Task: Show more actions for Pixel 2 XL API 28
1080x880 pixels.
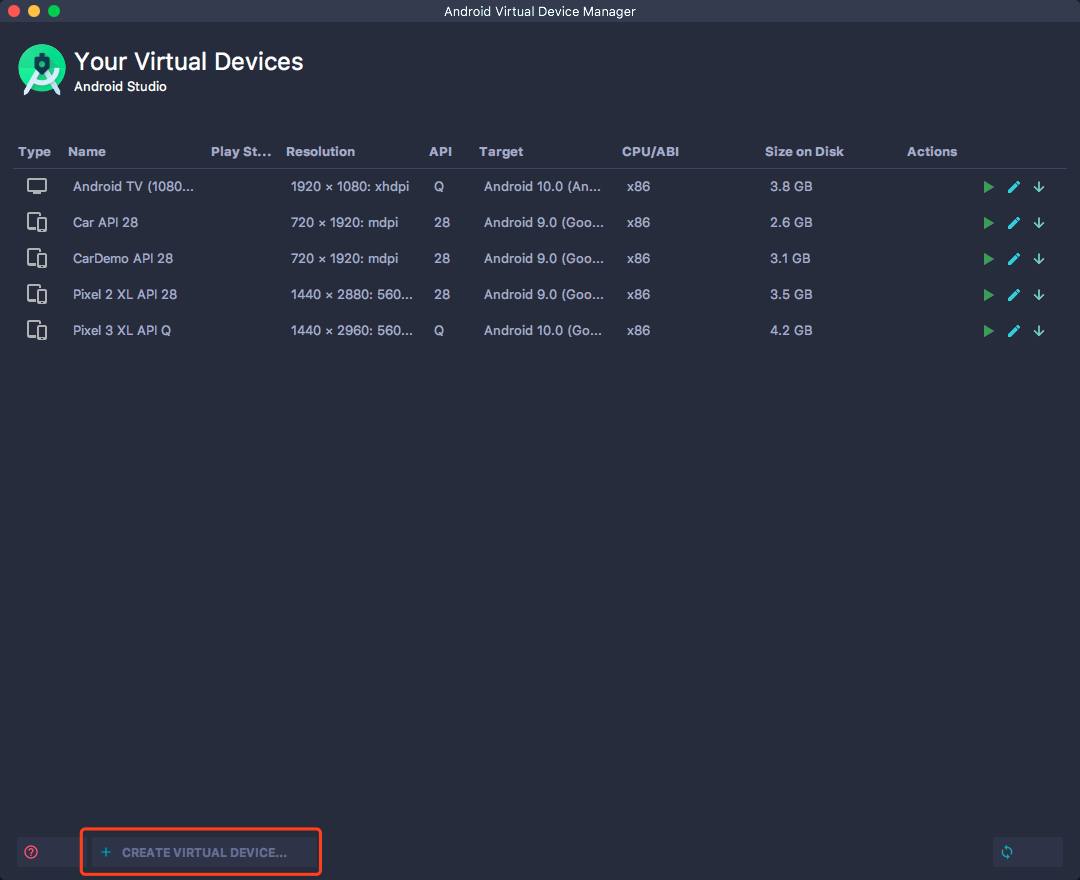Action: (1039, 295)
